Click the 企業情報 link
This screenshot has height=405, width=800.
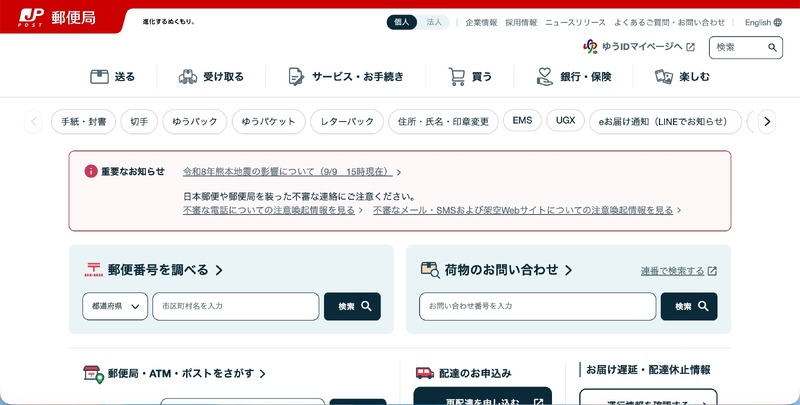(x=481, y=22)
